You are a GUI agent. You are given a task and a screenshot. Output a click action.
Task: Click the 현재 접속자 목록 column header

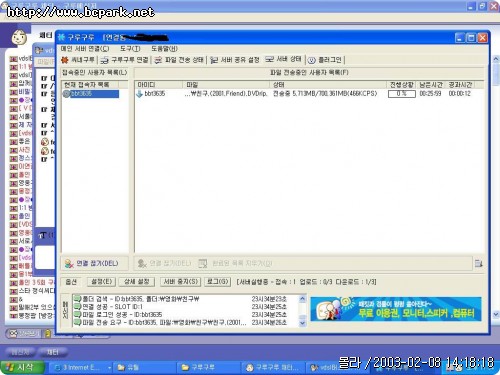click(x=90, y=84)
